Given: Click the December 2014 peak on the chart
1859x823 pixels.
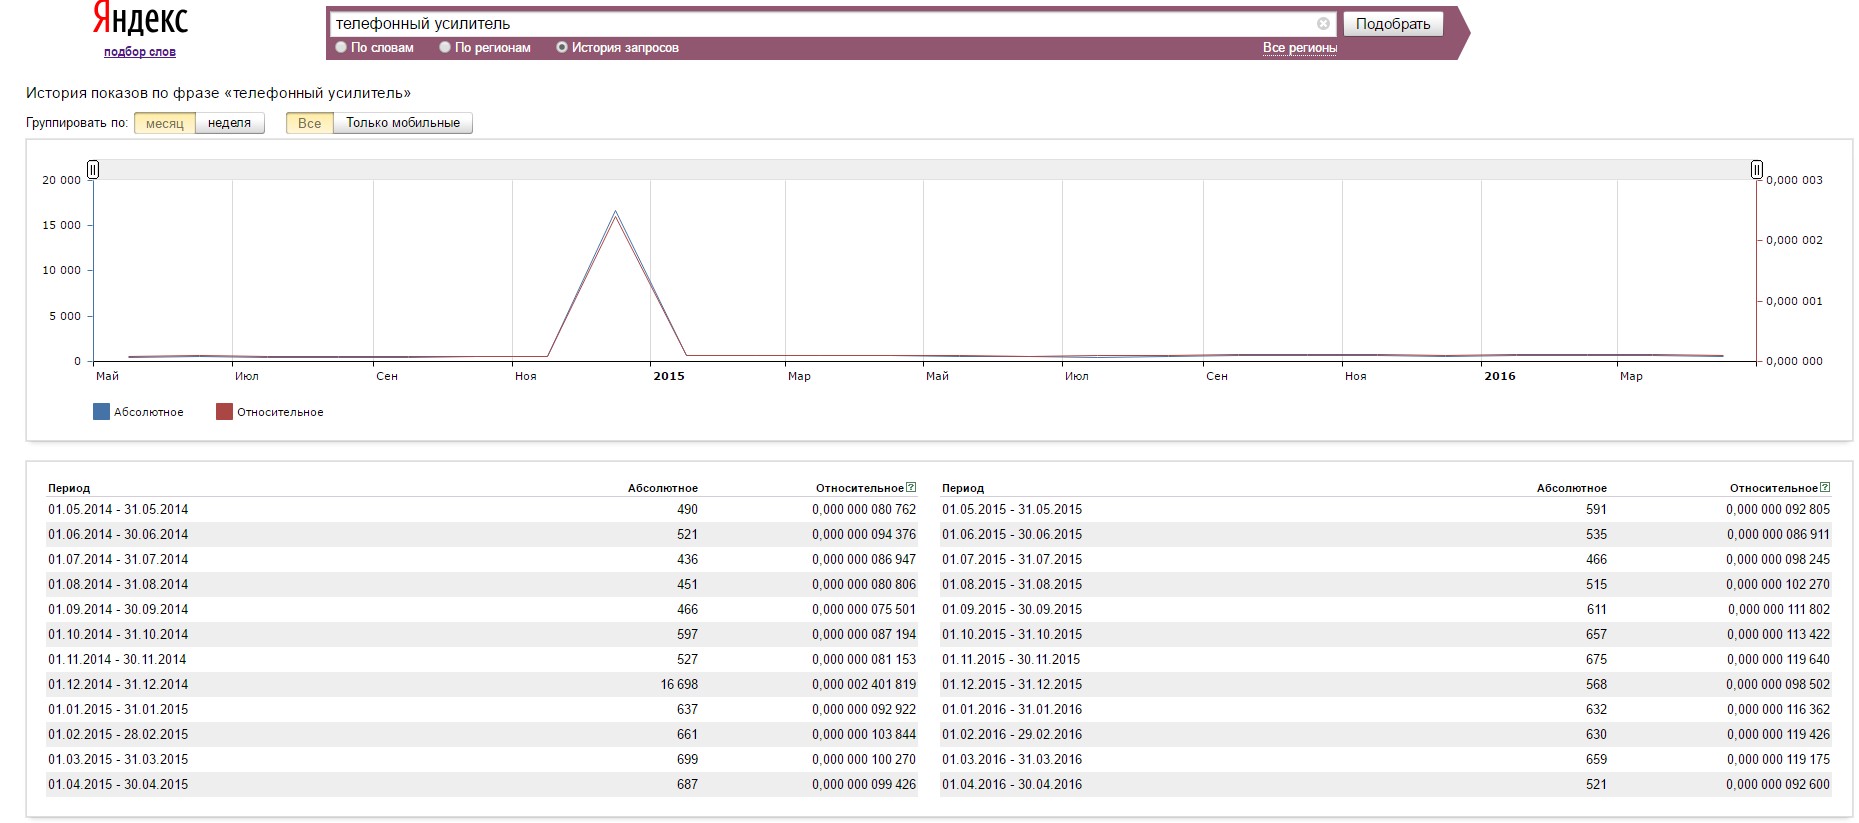Looking at the screenshot, I should pos(616,212).
